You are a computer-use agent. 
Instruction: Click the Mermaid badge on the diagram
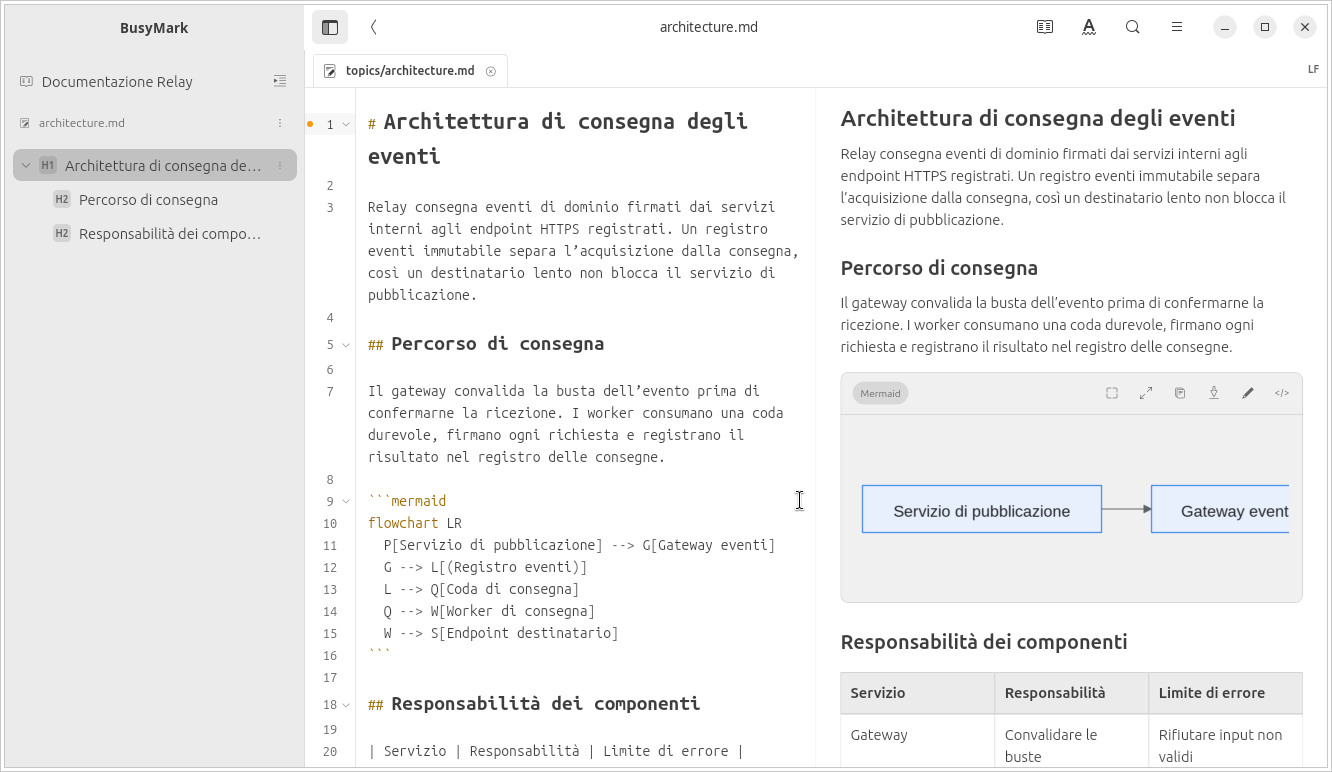point(880,393)
